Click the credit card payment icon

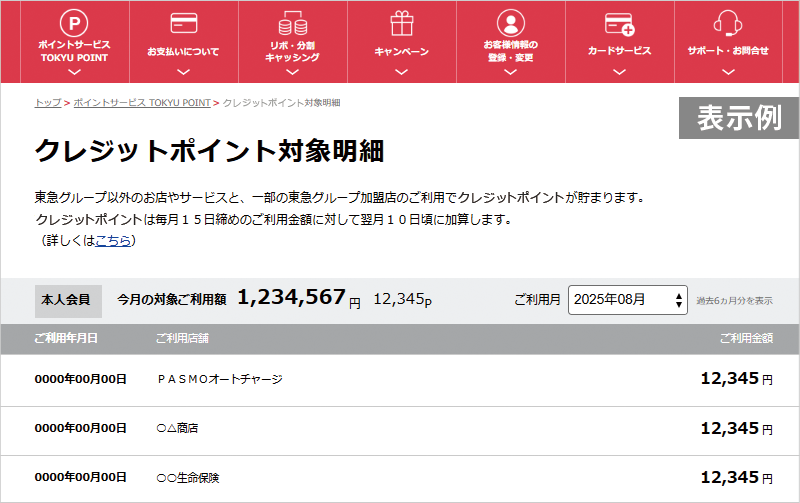pos(183,22)
